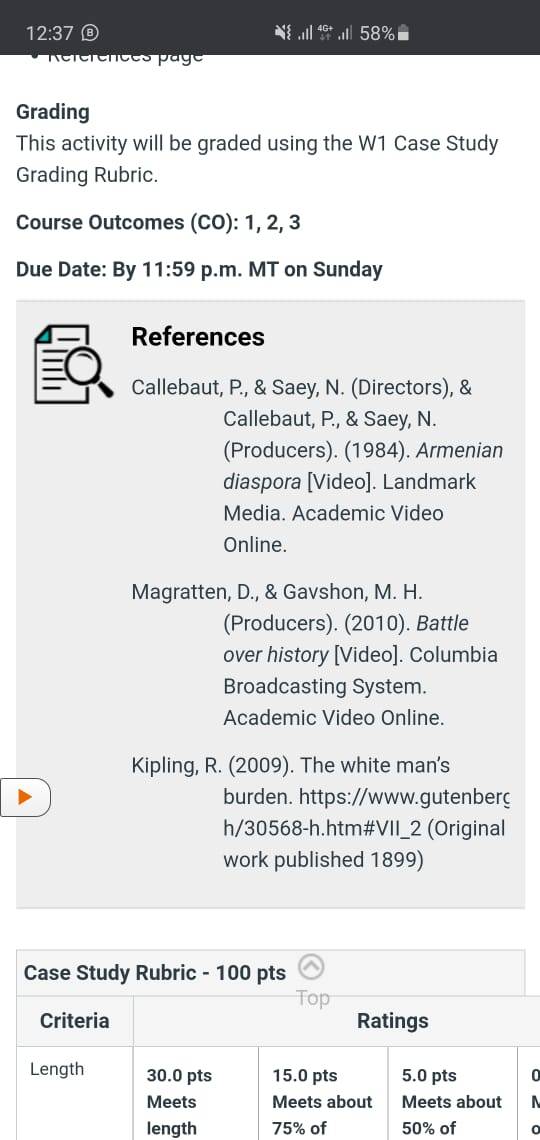This screenshot has height=1140, width=540.
Task: Tap the Criteria column header
Action: click(x=75, y=1021)
